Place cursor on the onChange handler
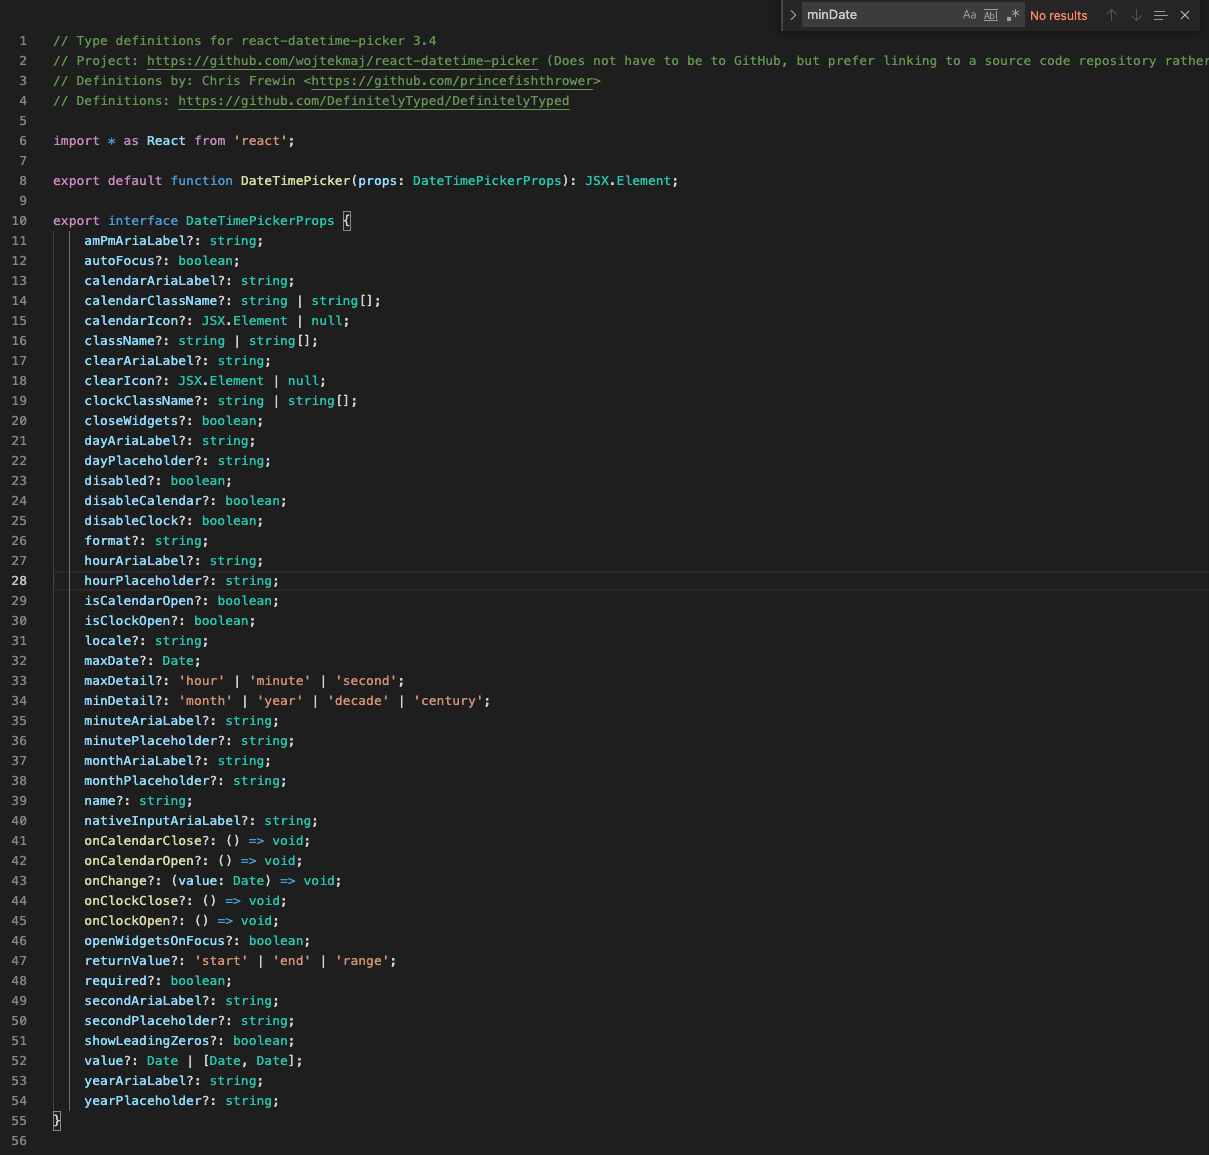Viewport: 1209px width, 1155px height. tap(113, 880)
